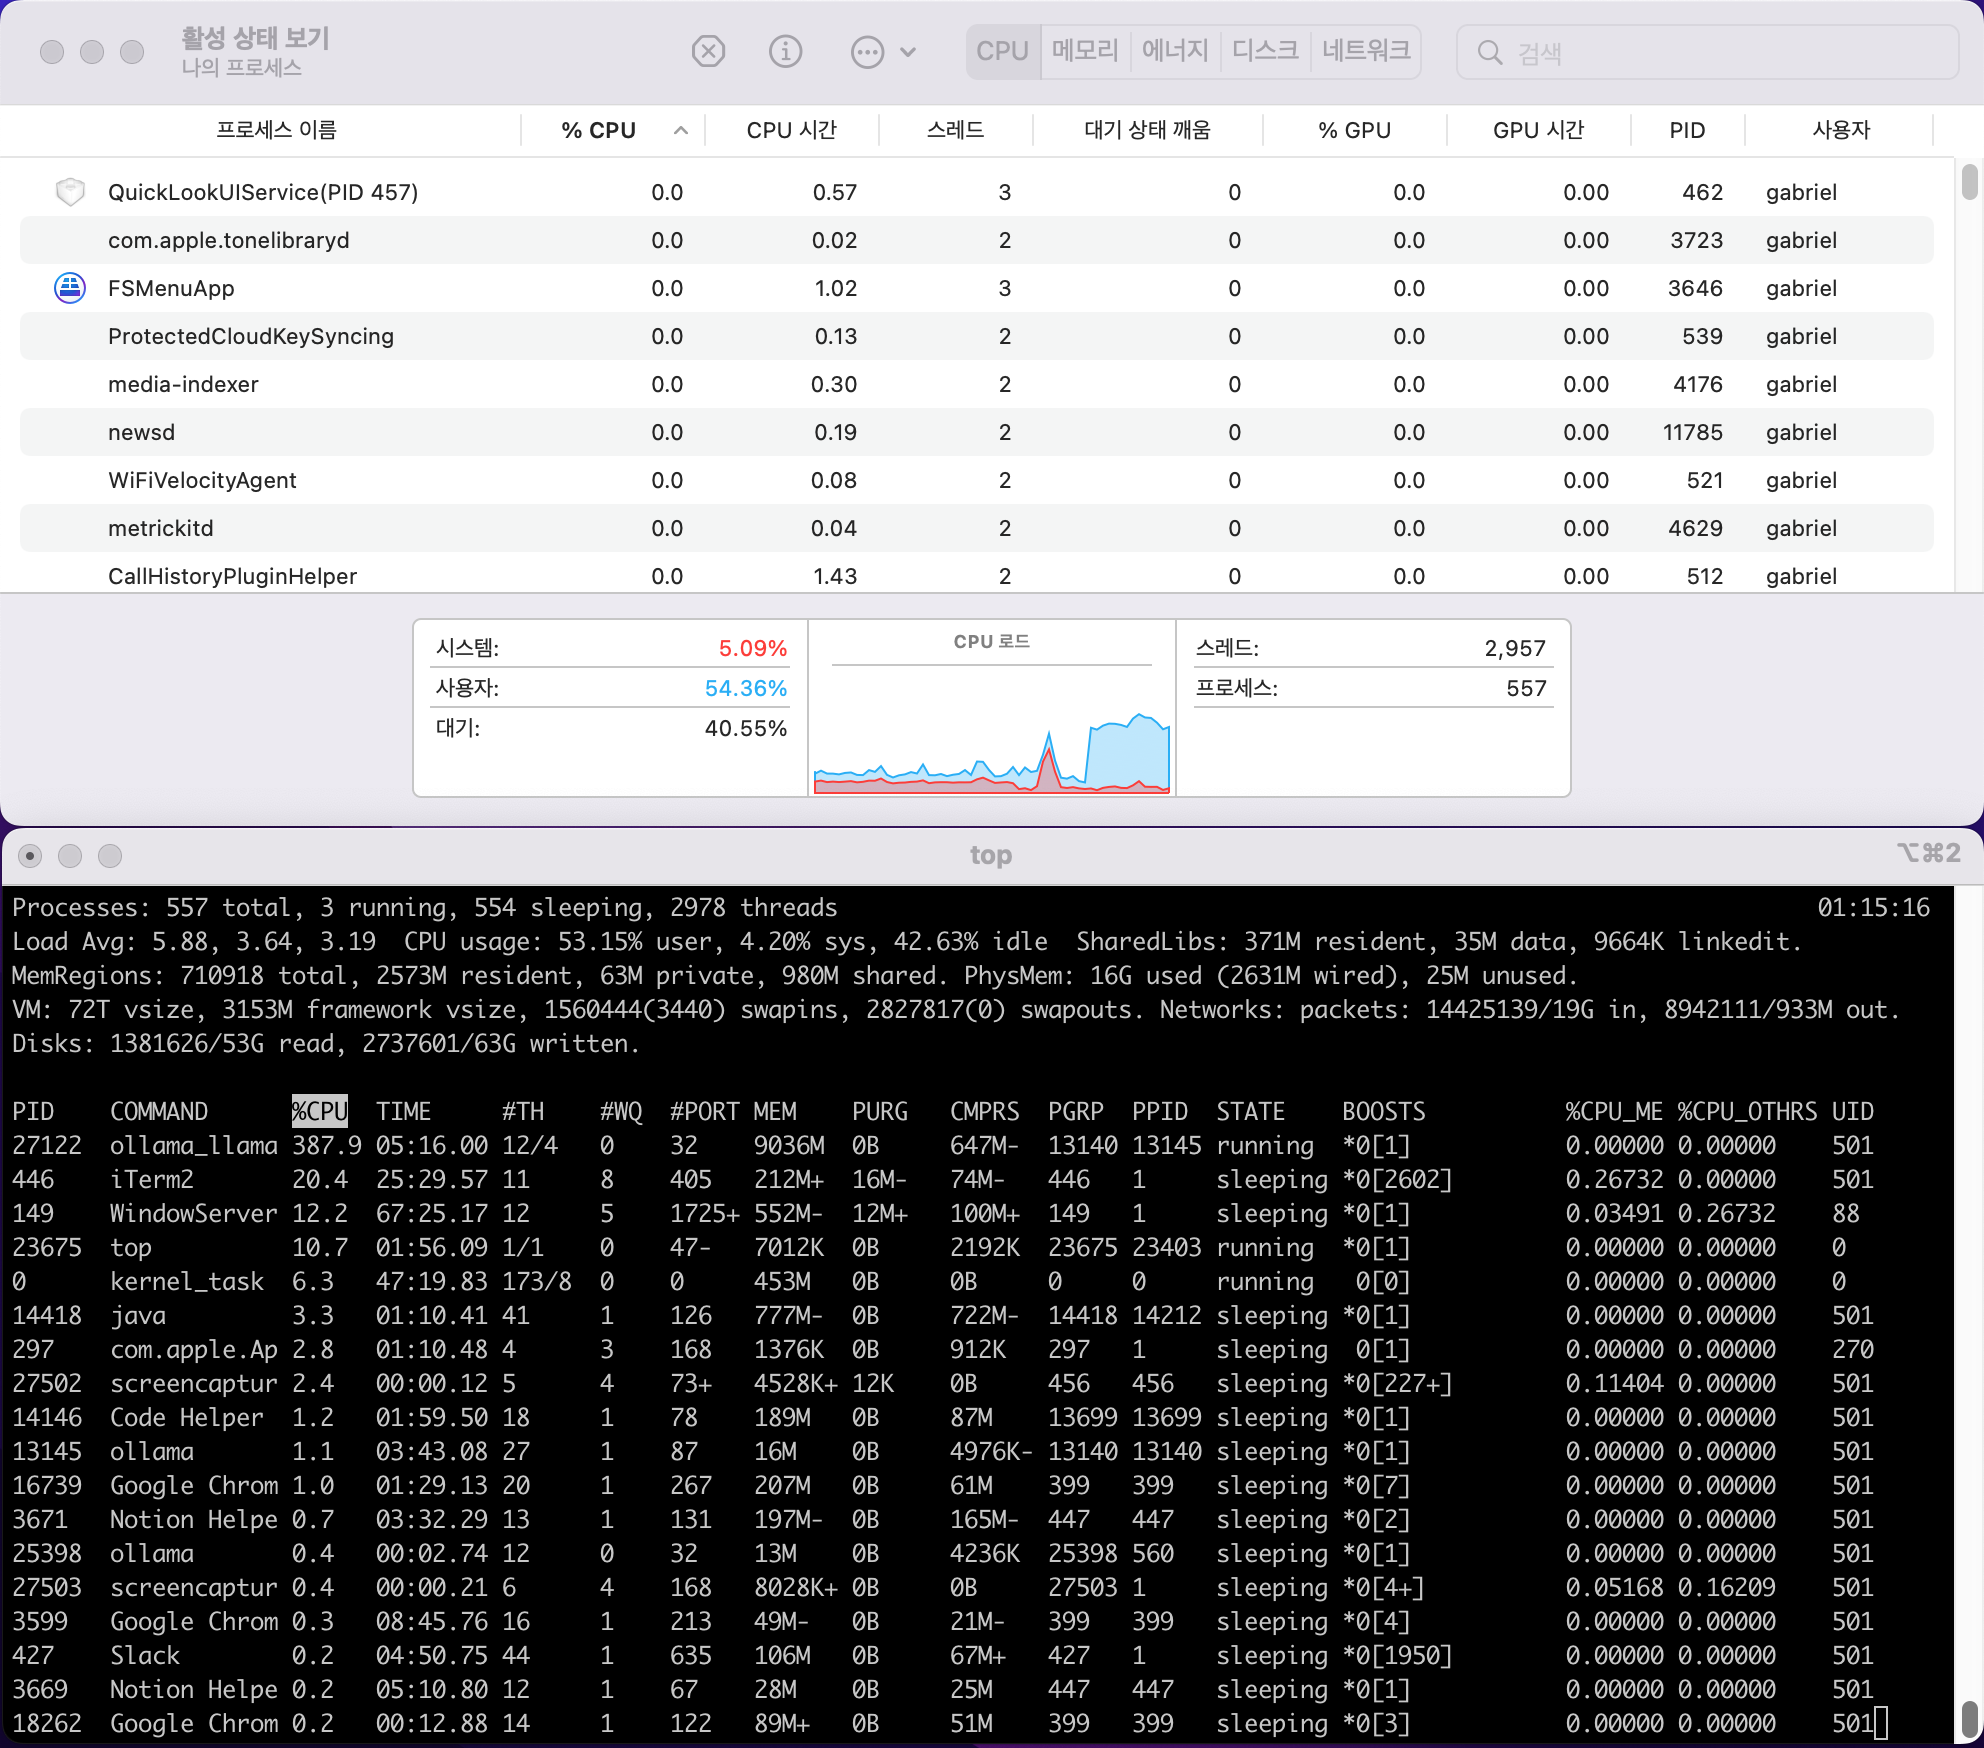
Task: Open the process info (i) icon
Action: pyautogui.click(x=785, y=51)
